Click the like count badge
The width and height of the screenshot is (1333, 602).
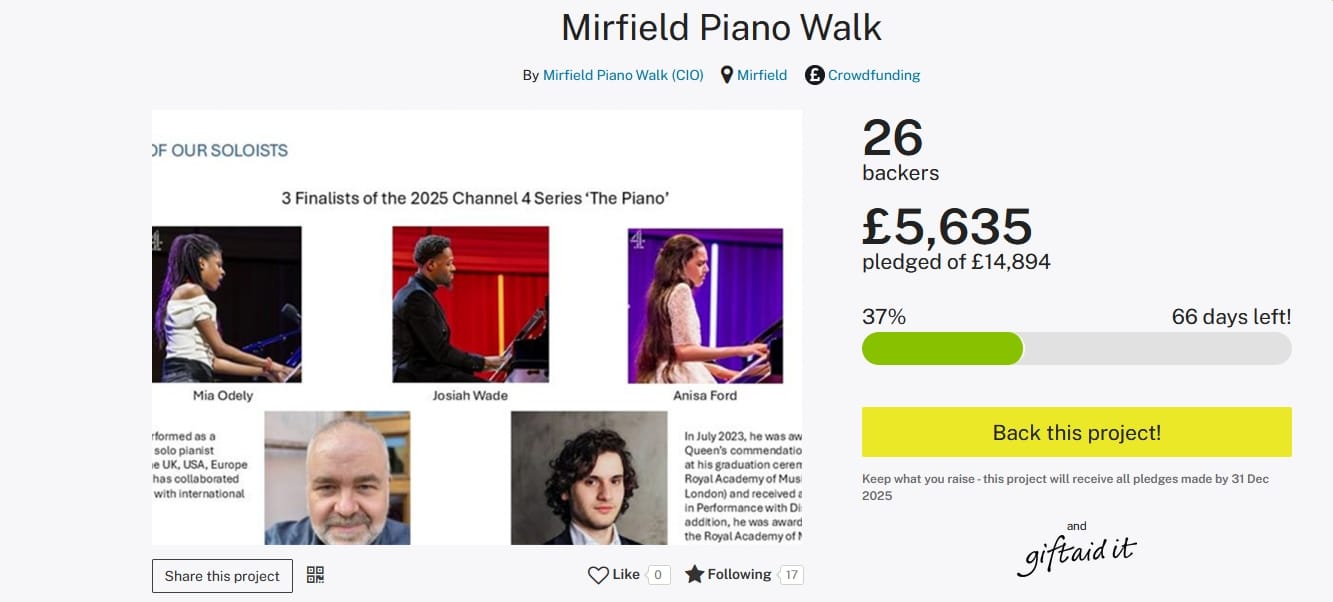[x=658, y=575]
